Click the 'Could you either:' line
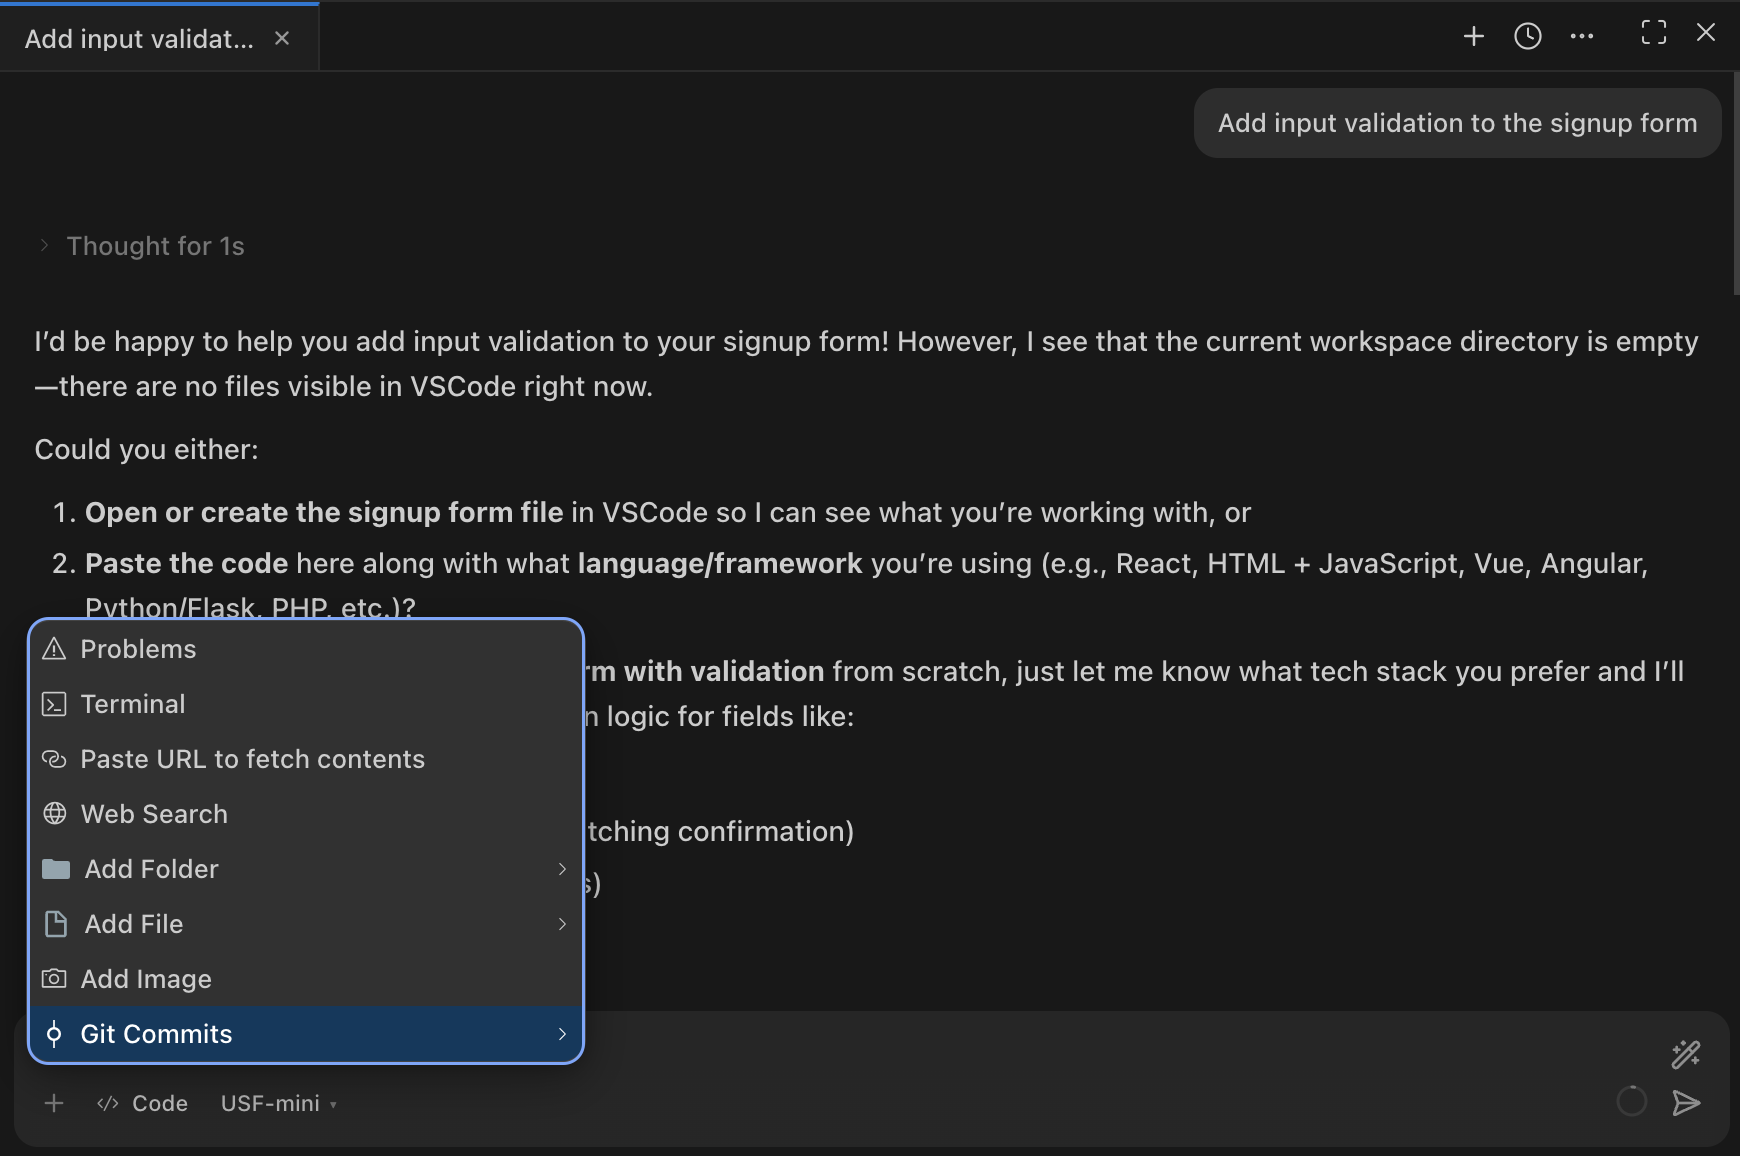The width and height of the screenshot is (1740, 1156). tap(147, 449)
